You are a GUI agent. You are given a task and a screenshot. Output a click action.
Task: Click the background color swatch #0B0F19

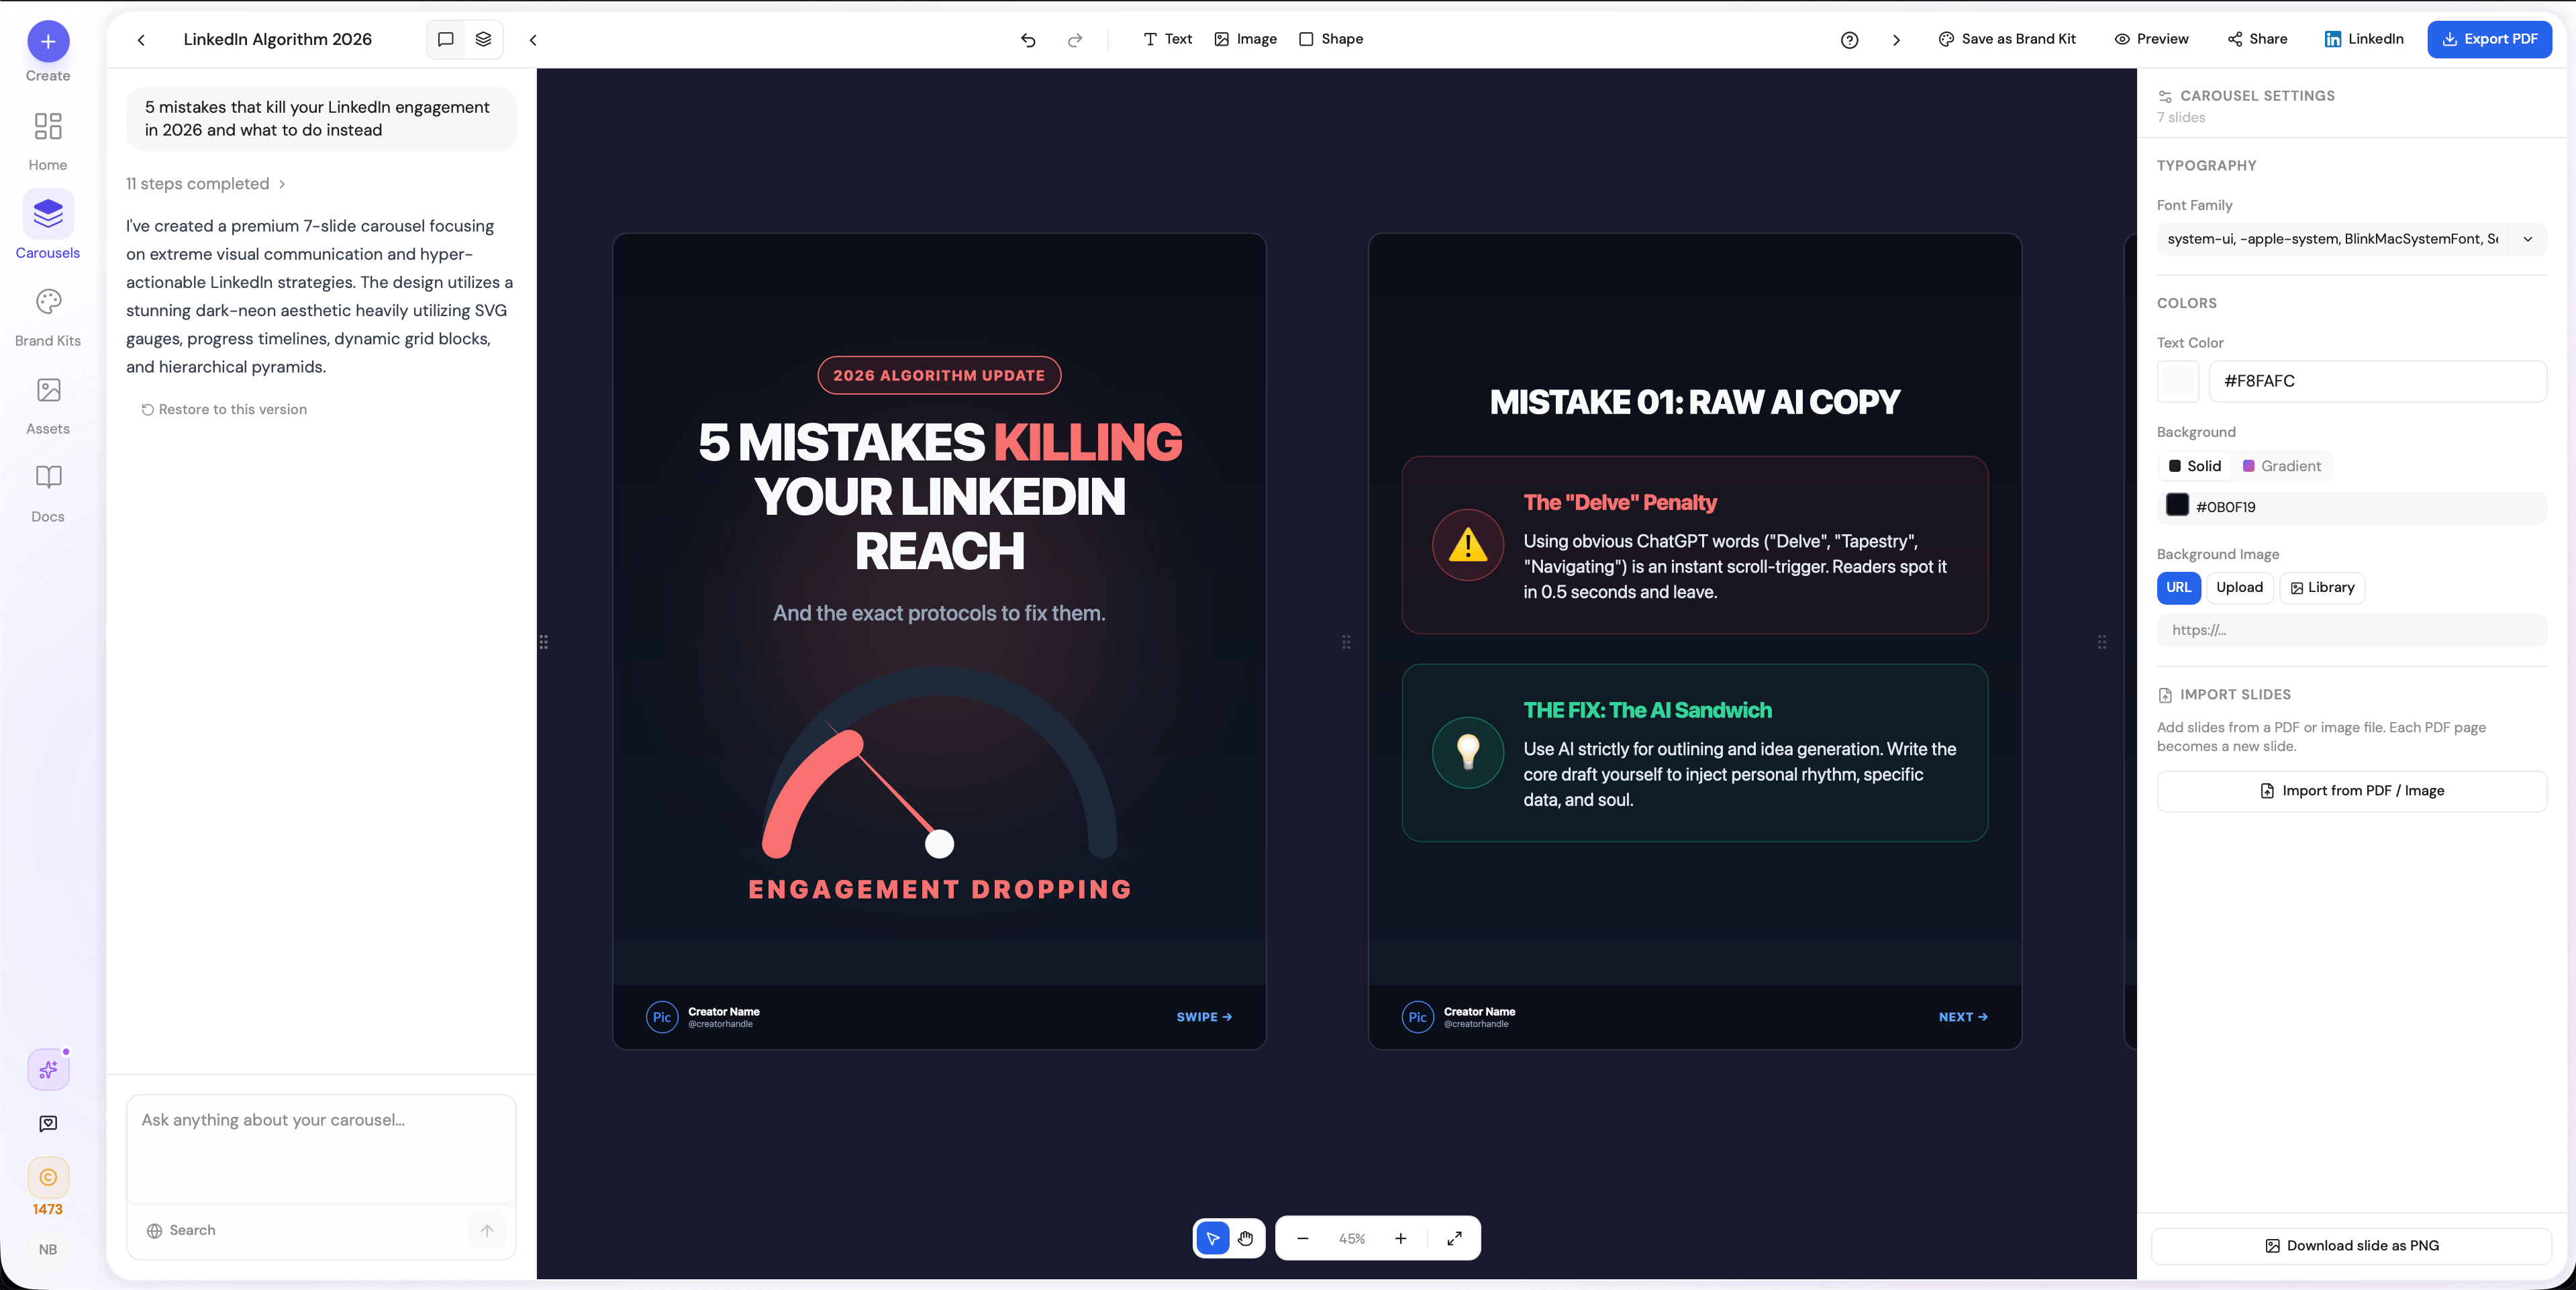[x=2177, y=506]
